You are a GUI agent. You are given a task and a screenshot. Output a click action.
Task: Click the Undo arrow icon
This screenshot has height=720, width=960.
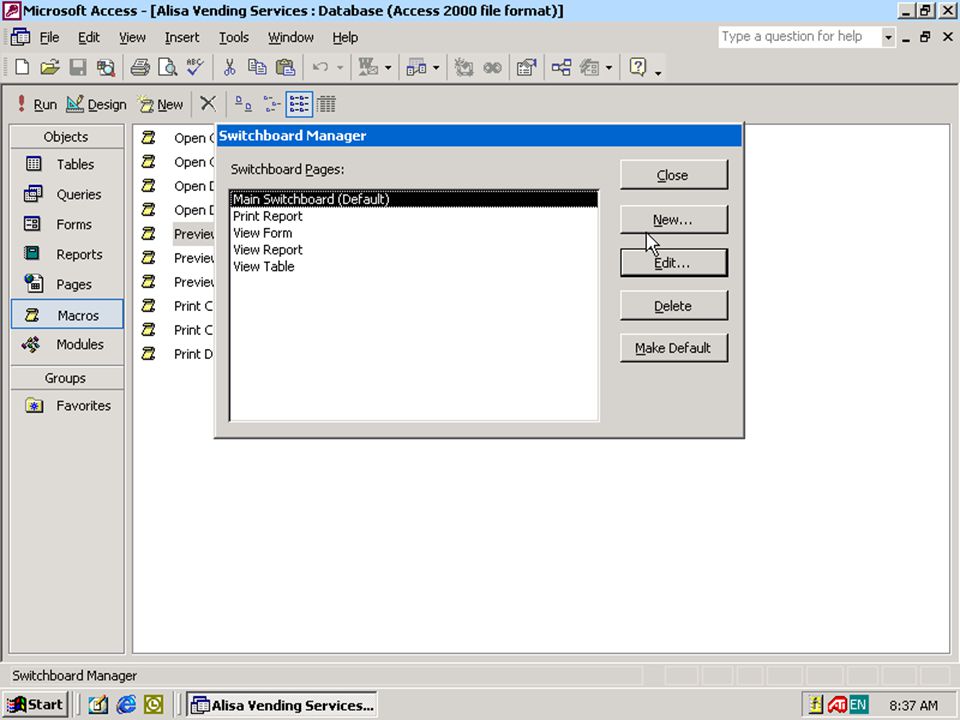point(320,67)
